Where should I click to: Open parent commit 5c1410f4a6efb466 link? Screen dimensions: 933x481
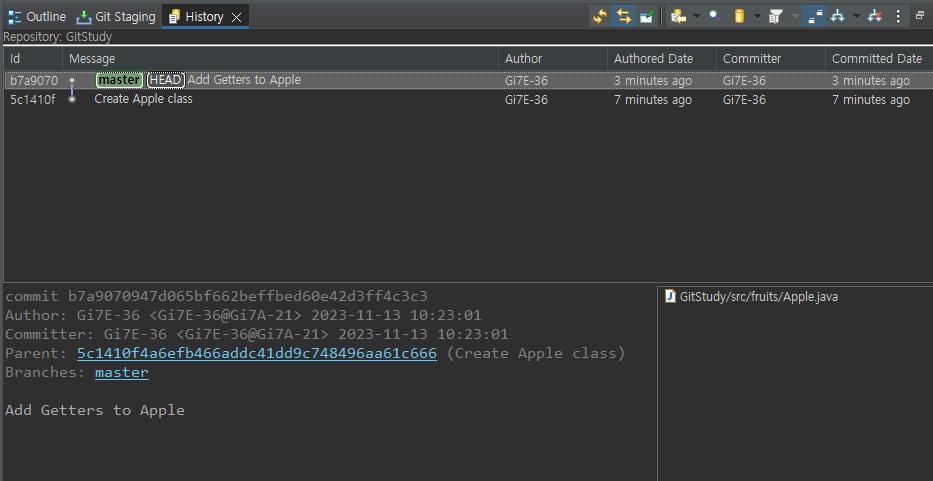[x=257, y=353]
